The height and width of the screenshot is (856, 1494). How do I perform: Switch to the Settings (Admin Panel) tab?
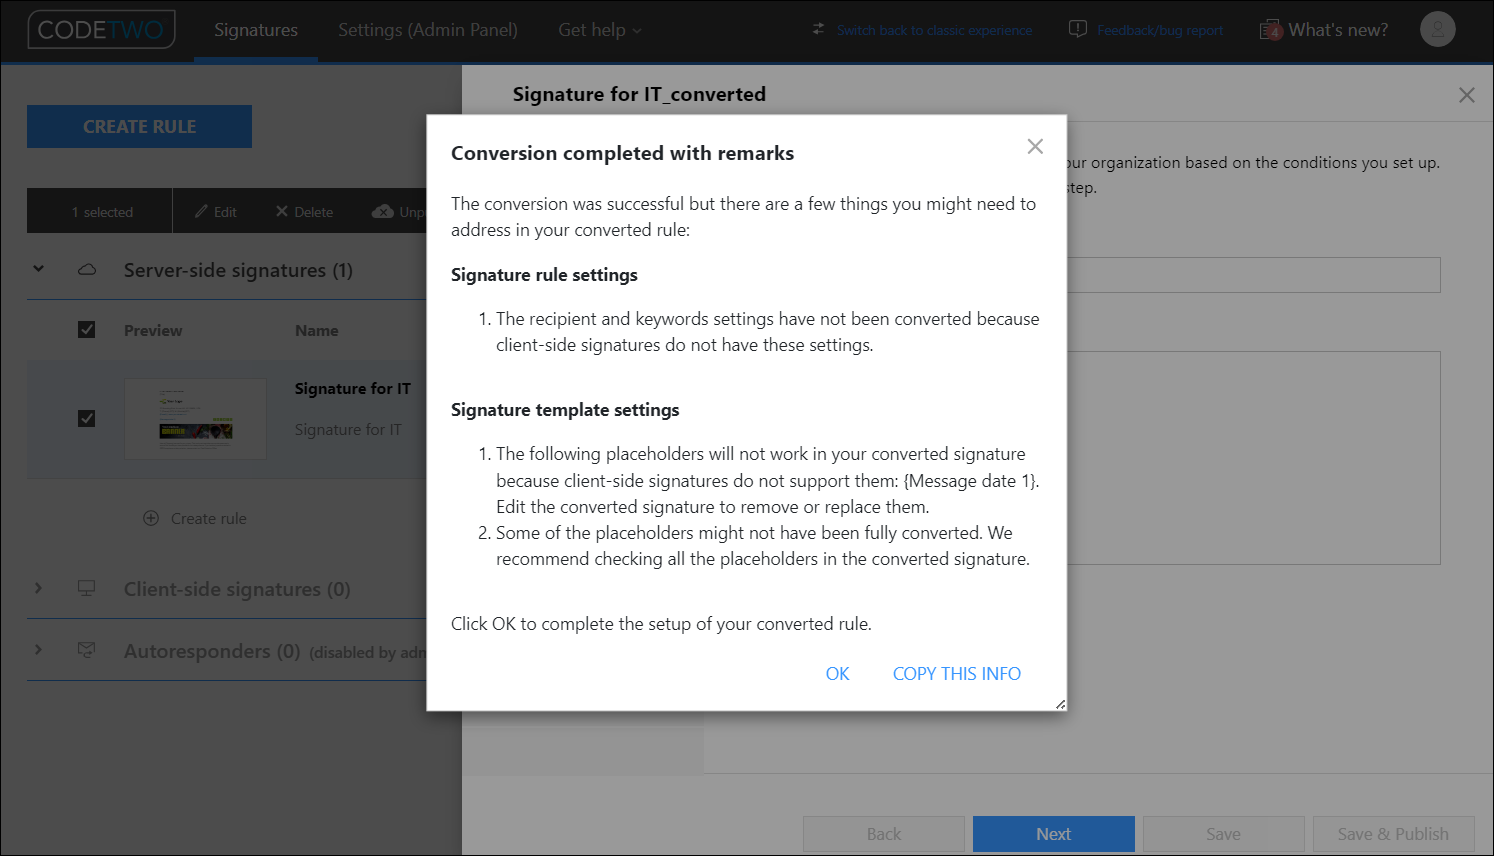coord(428,29)
